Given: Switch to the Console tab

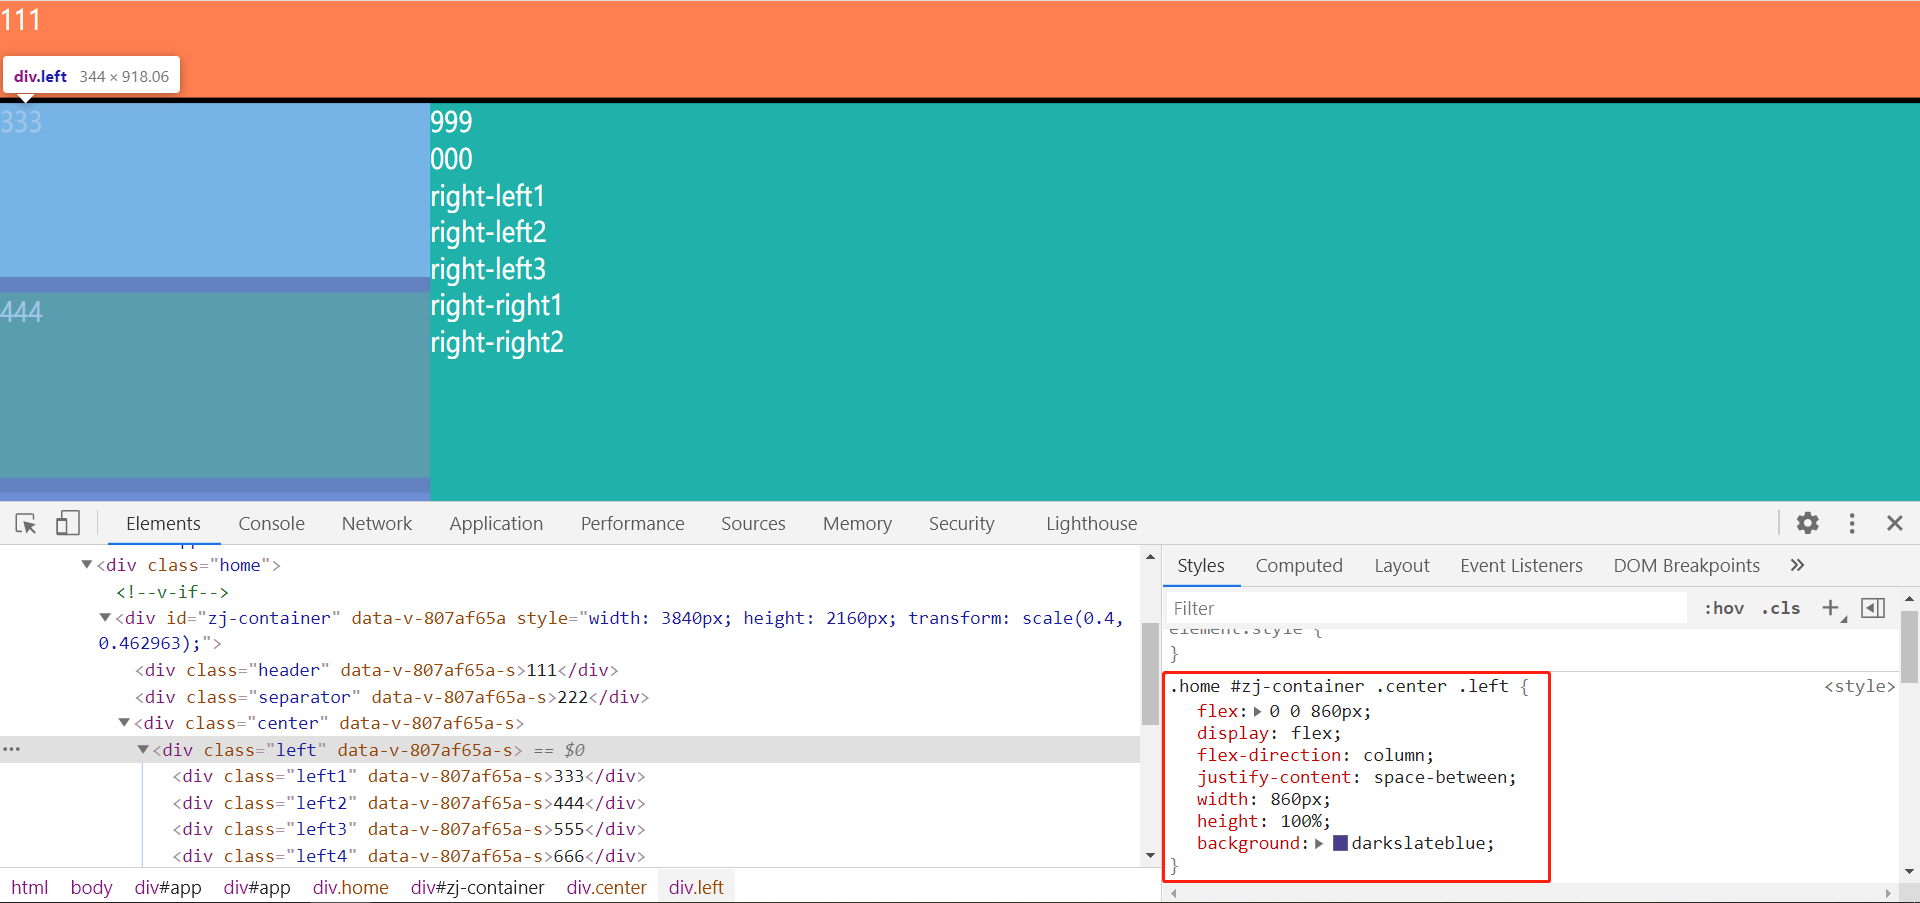Looking at the screenshot, I should pos(271,523).
